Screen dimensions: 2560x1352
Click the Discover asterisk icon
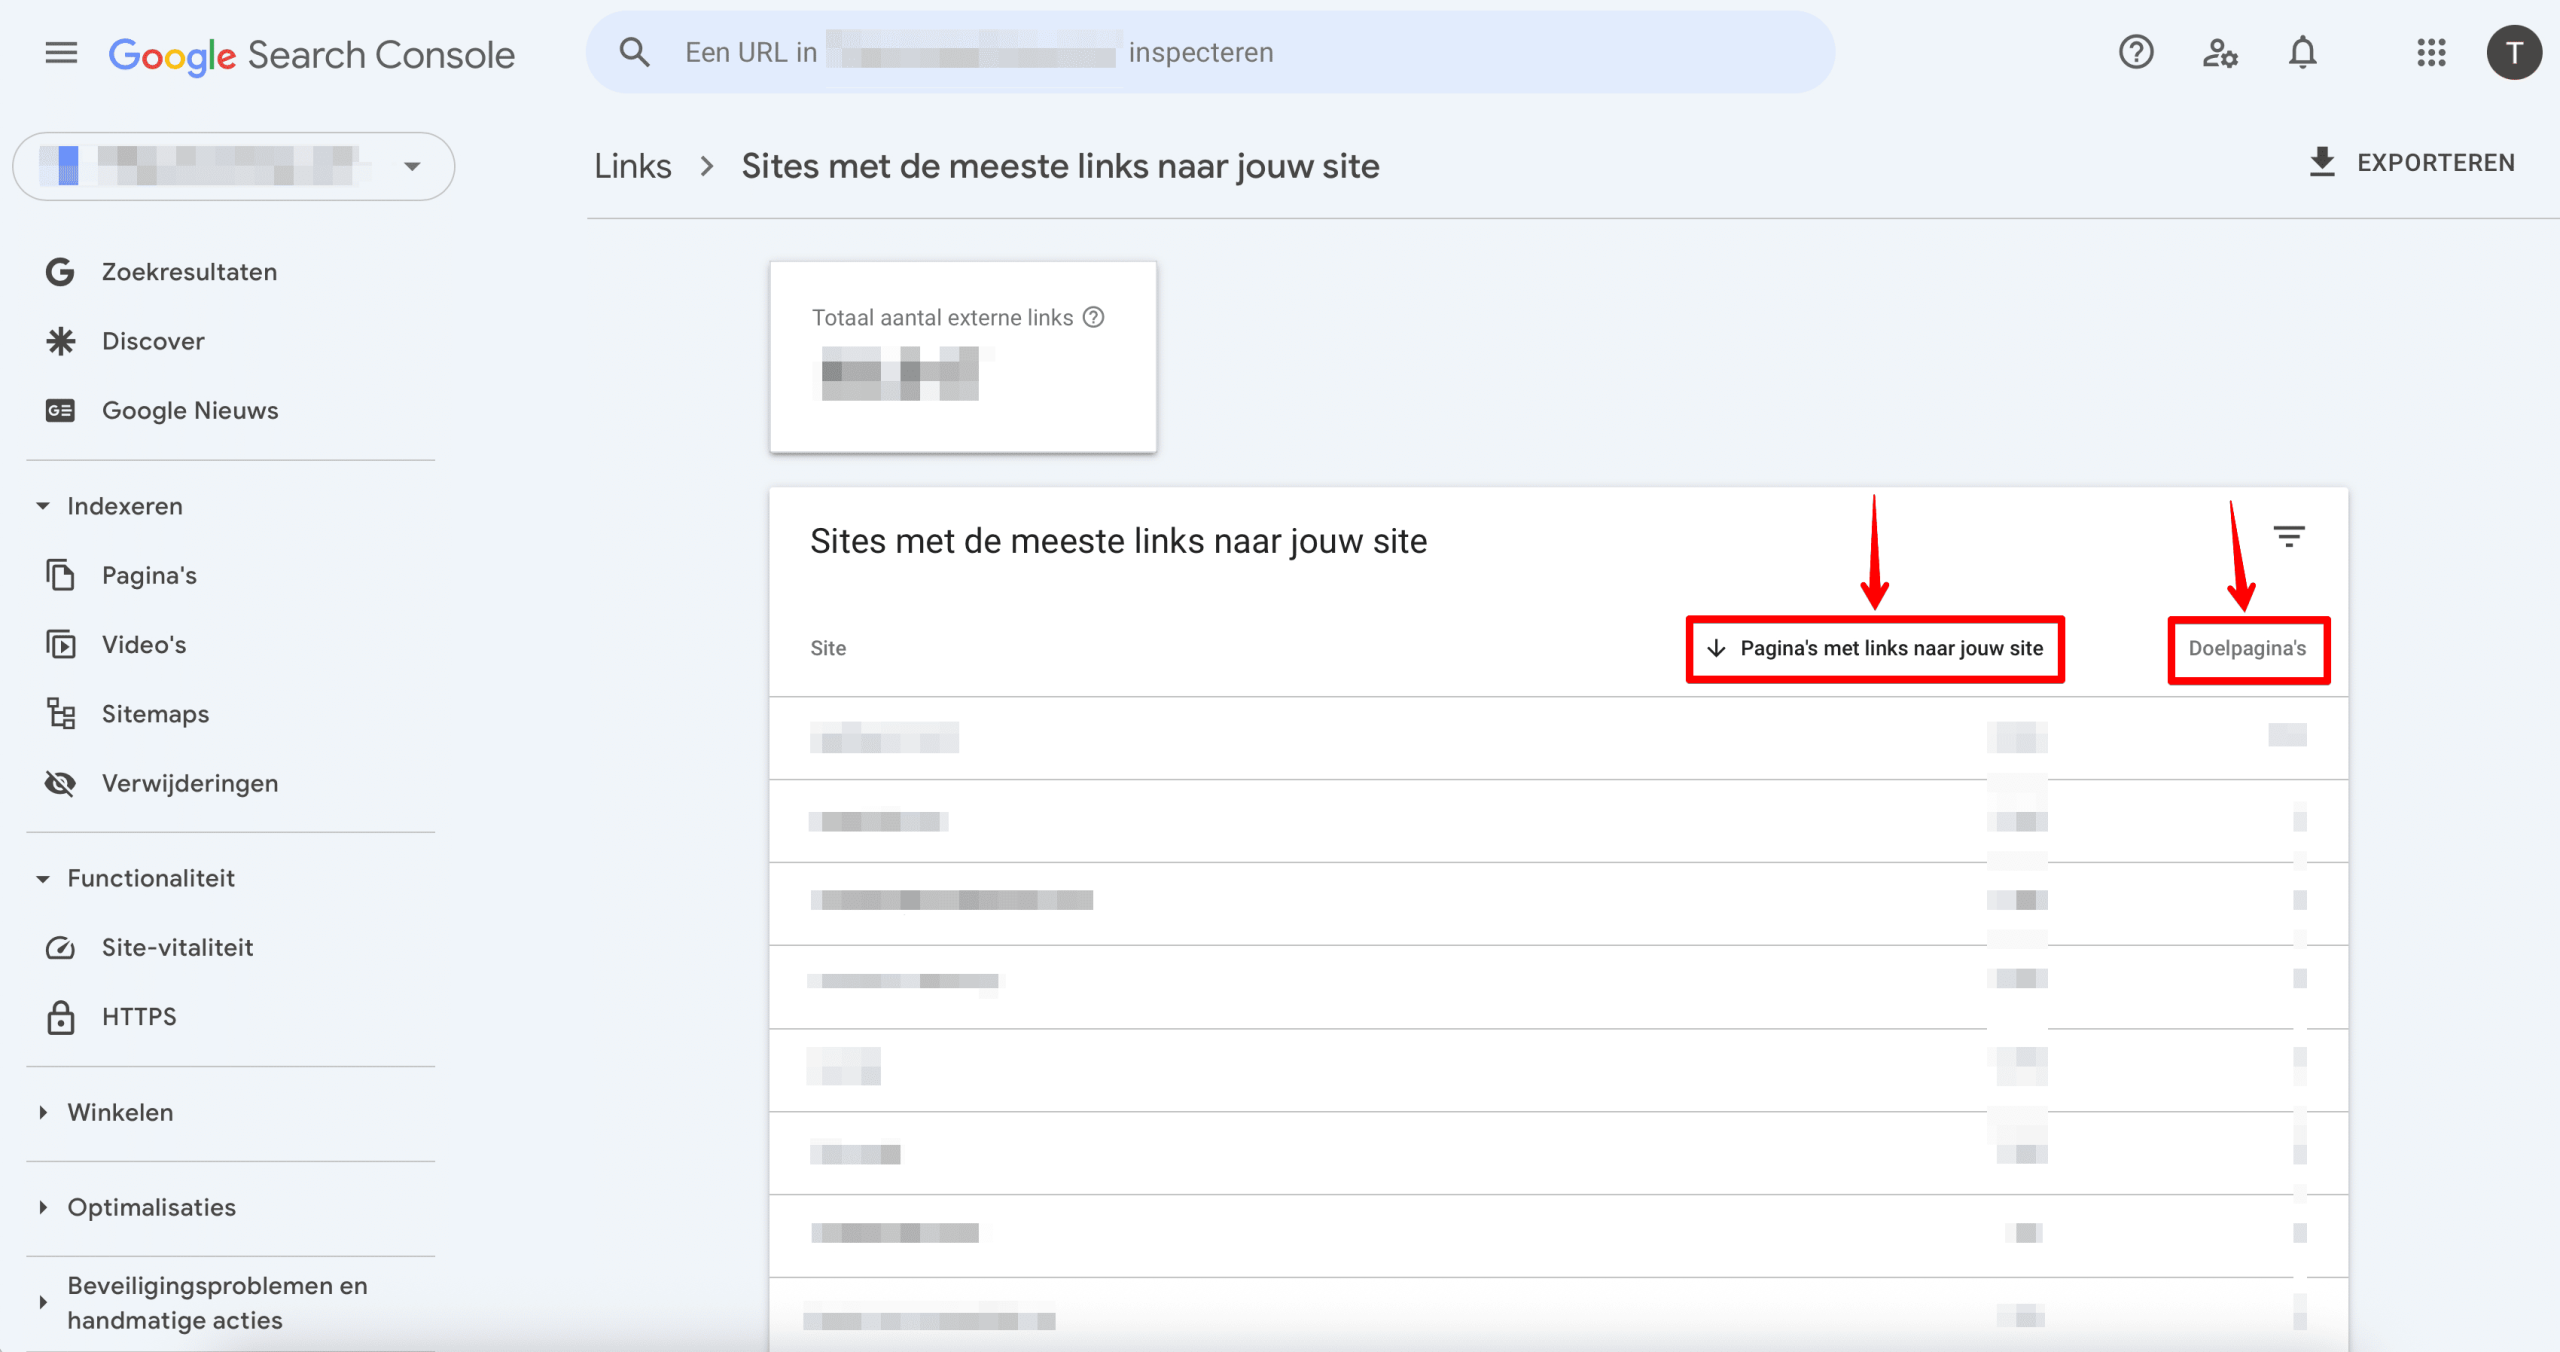click(60, 341)
